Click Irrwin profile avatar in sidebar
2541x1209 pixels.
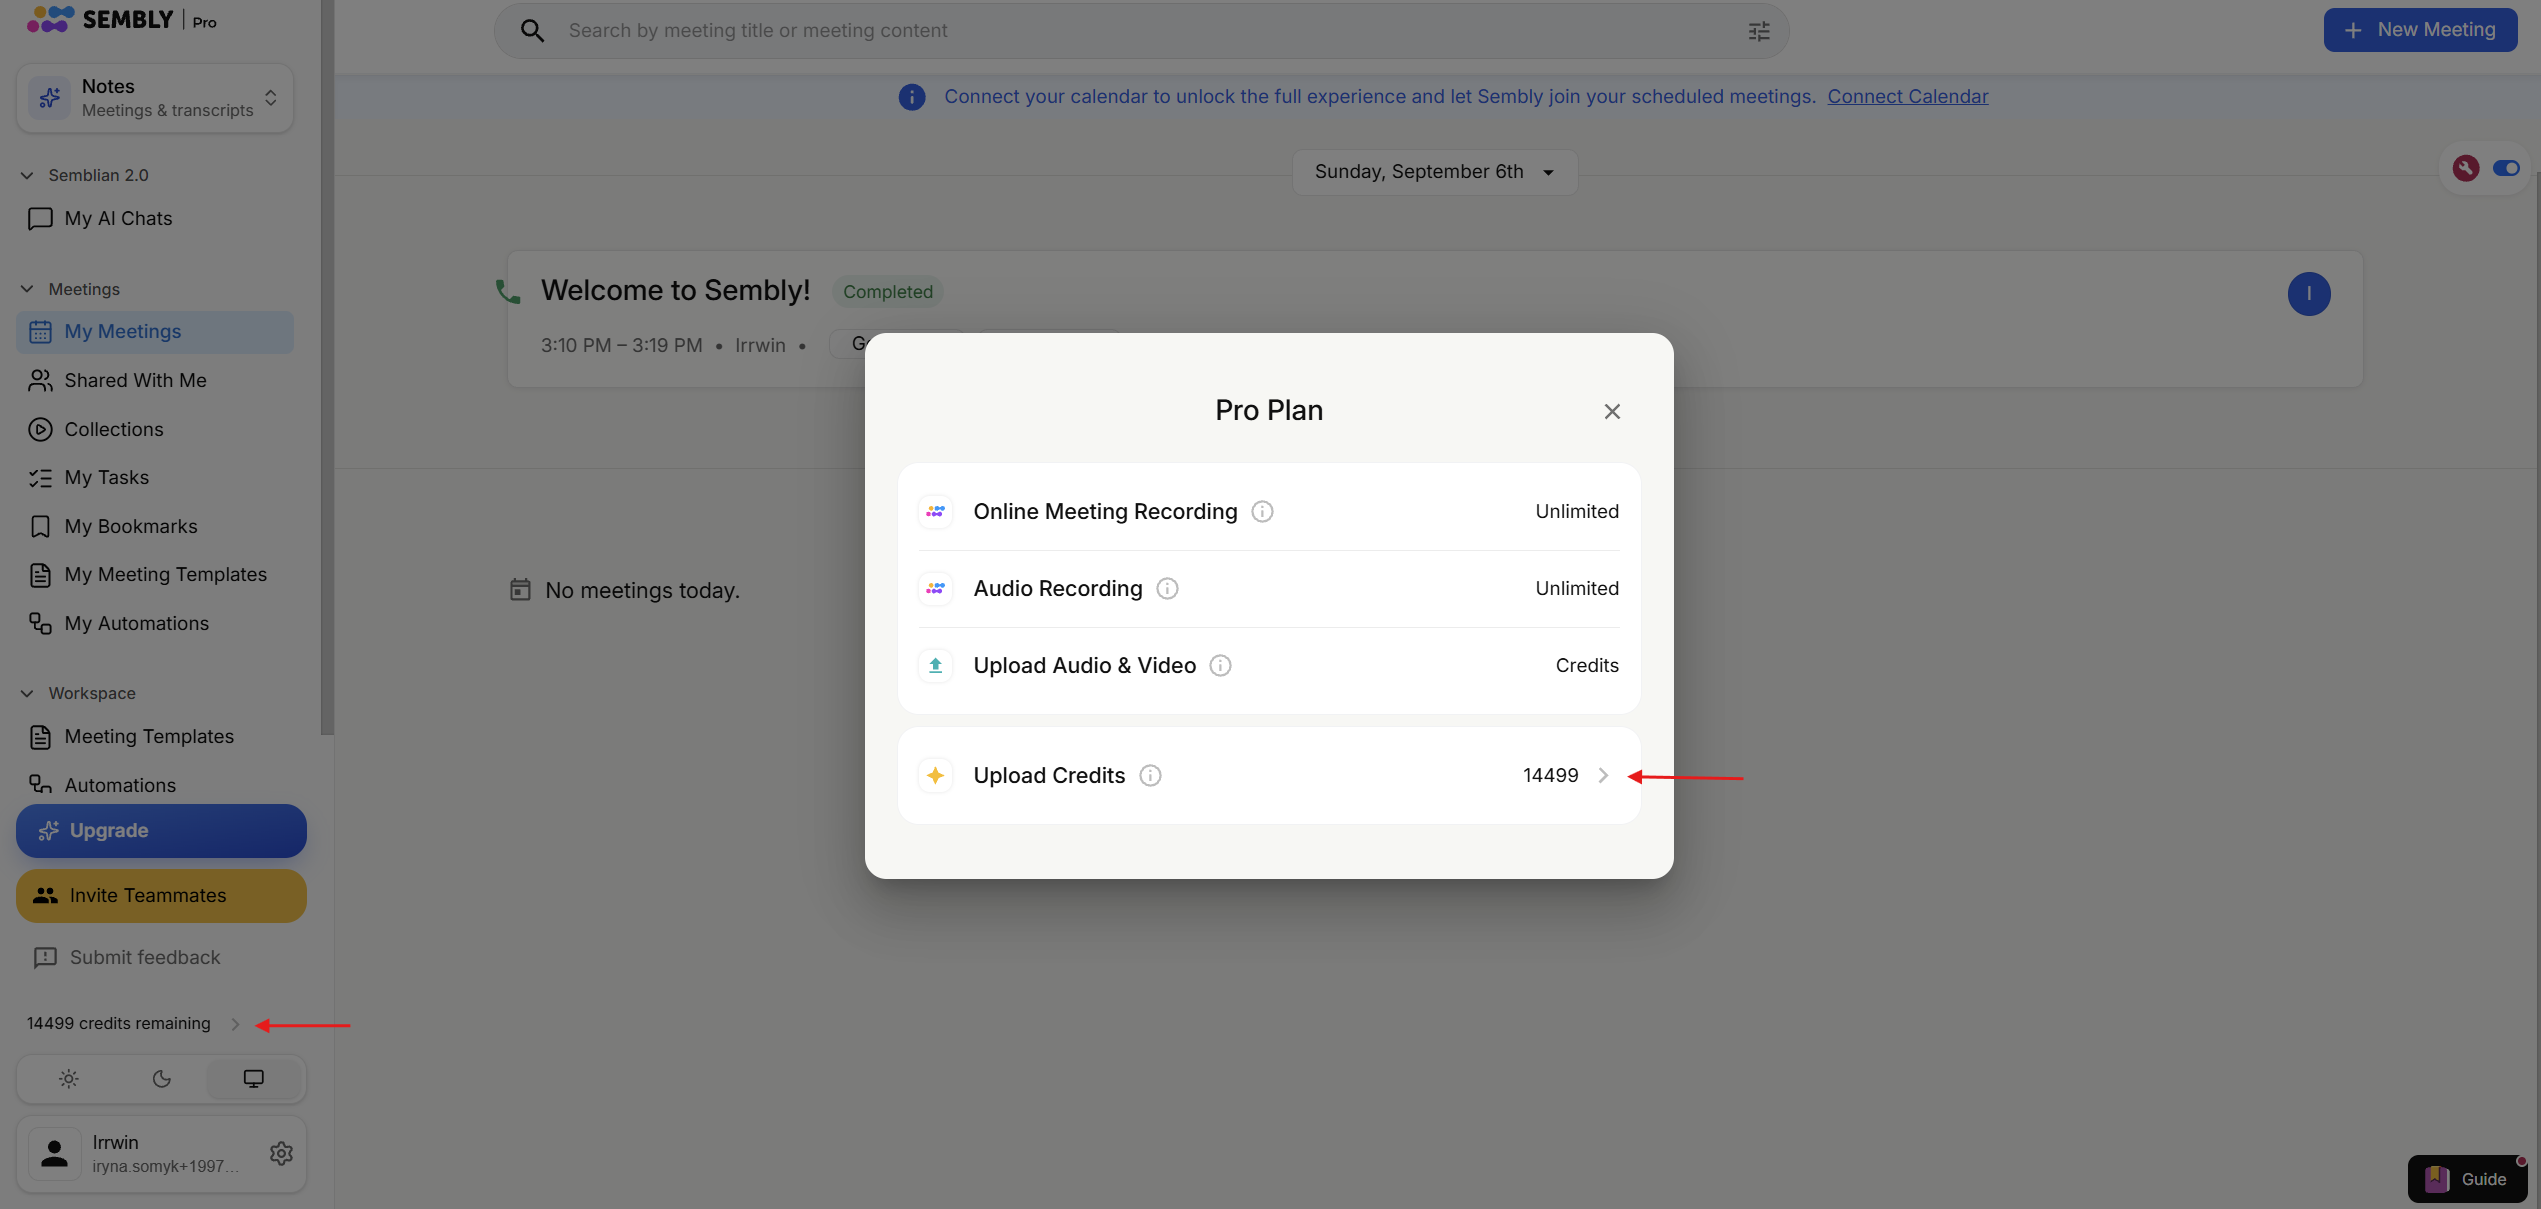click(x=54, y=1153)
